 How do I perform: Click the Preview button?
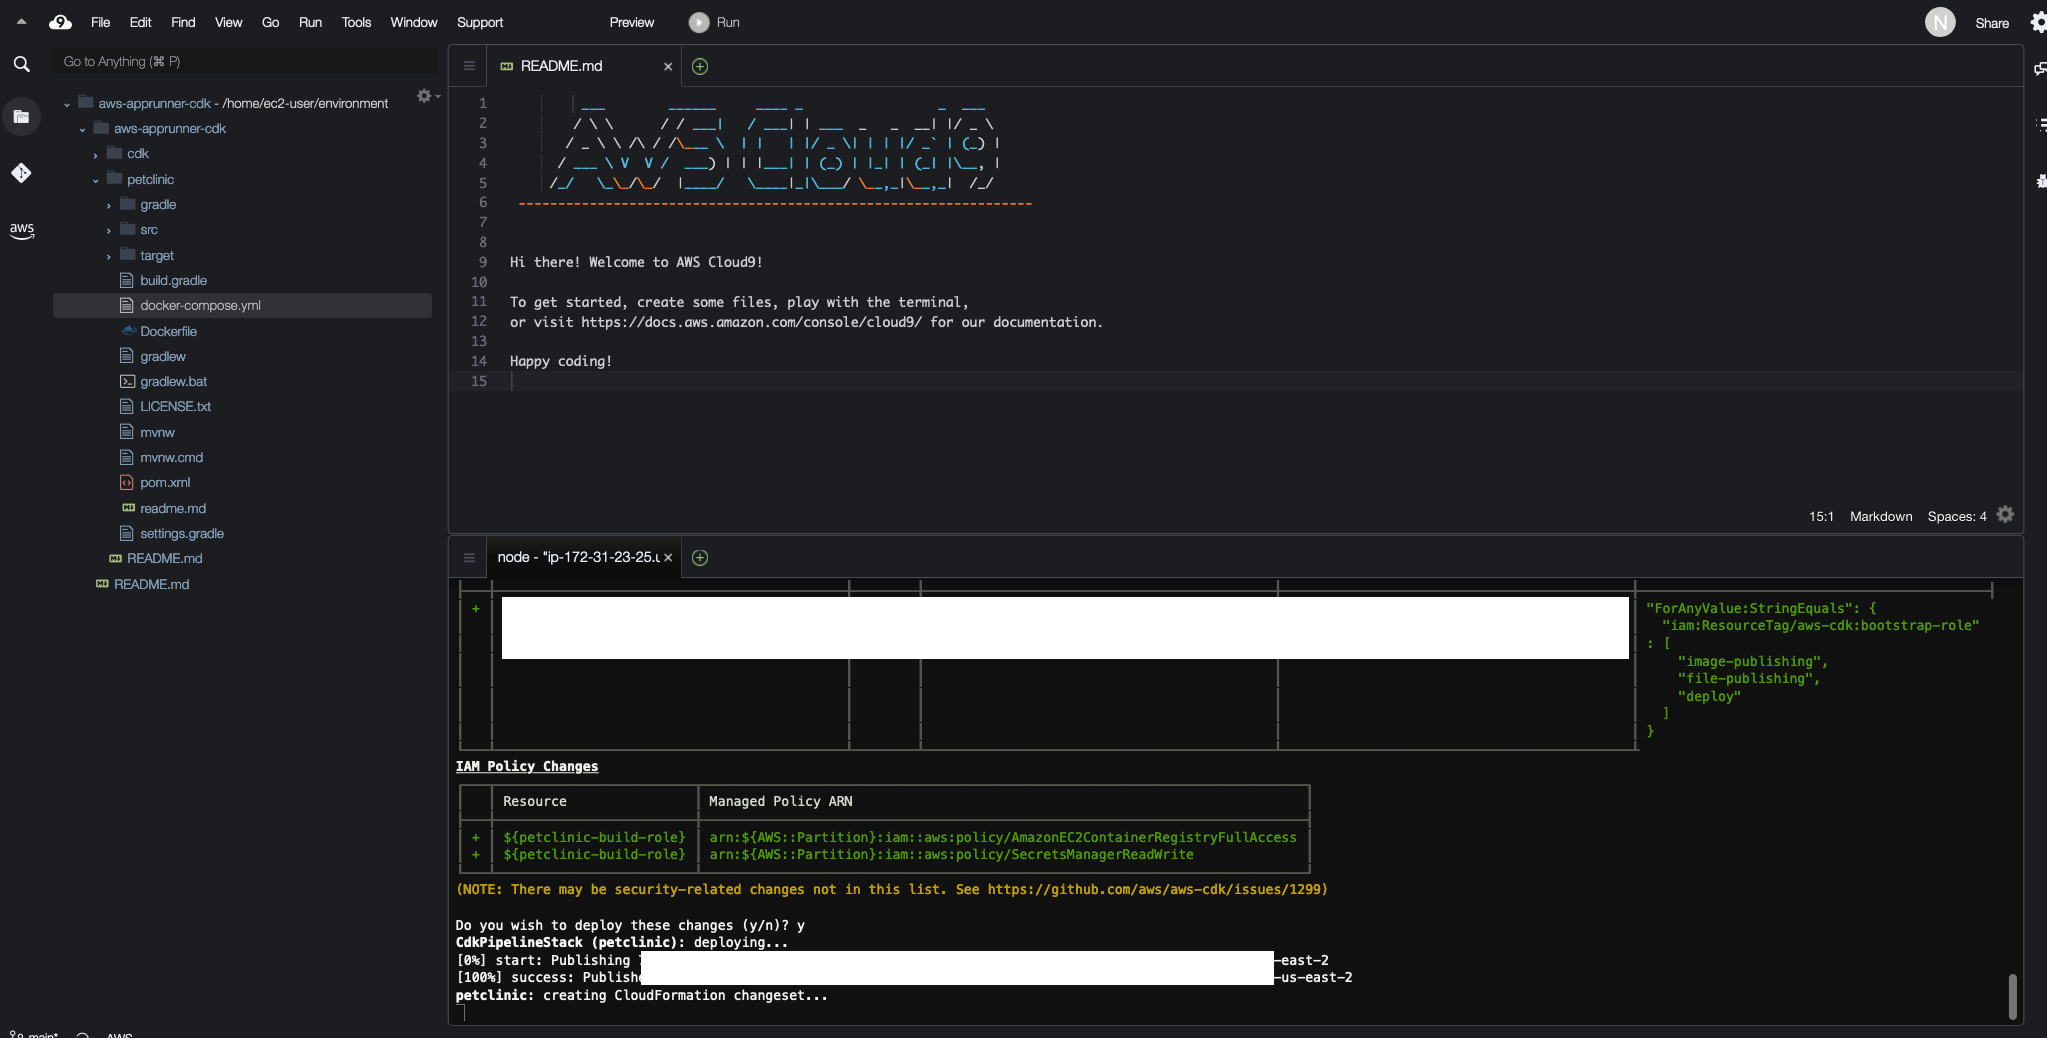(x=632, y=22)
